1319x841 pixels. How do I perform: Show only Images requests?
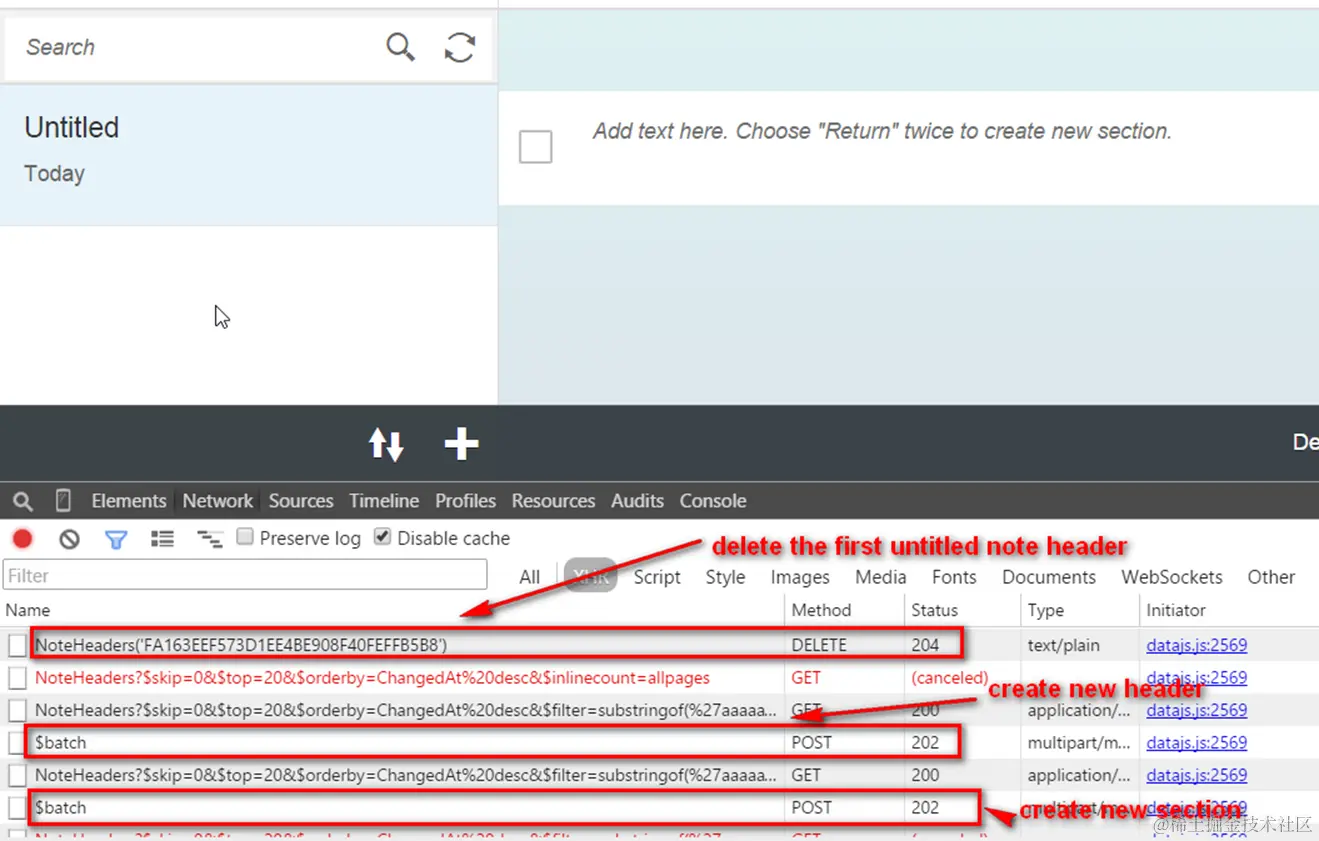pos(800,577)
